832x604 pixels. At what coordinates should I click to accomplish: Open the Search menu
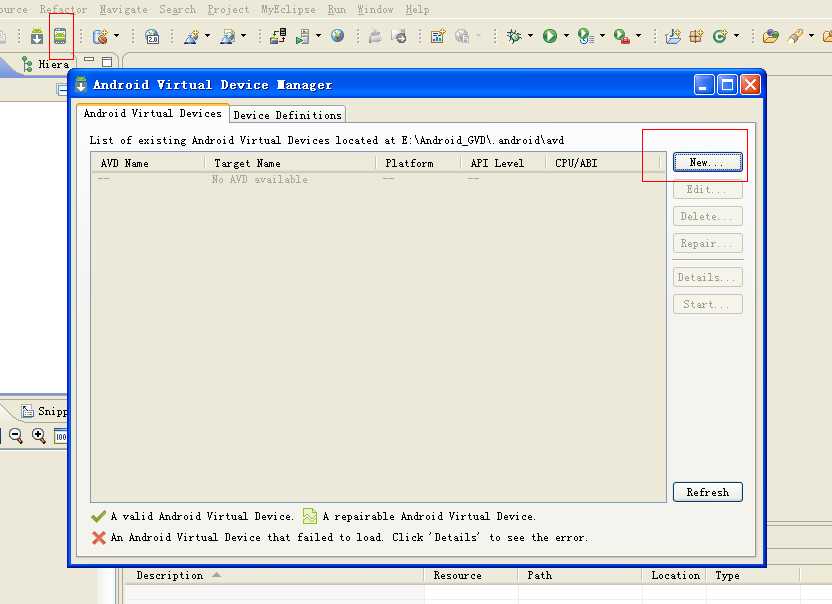[x=178, y=10]
